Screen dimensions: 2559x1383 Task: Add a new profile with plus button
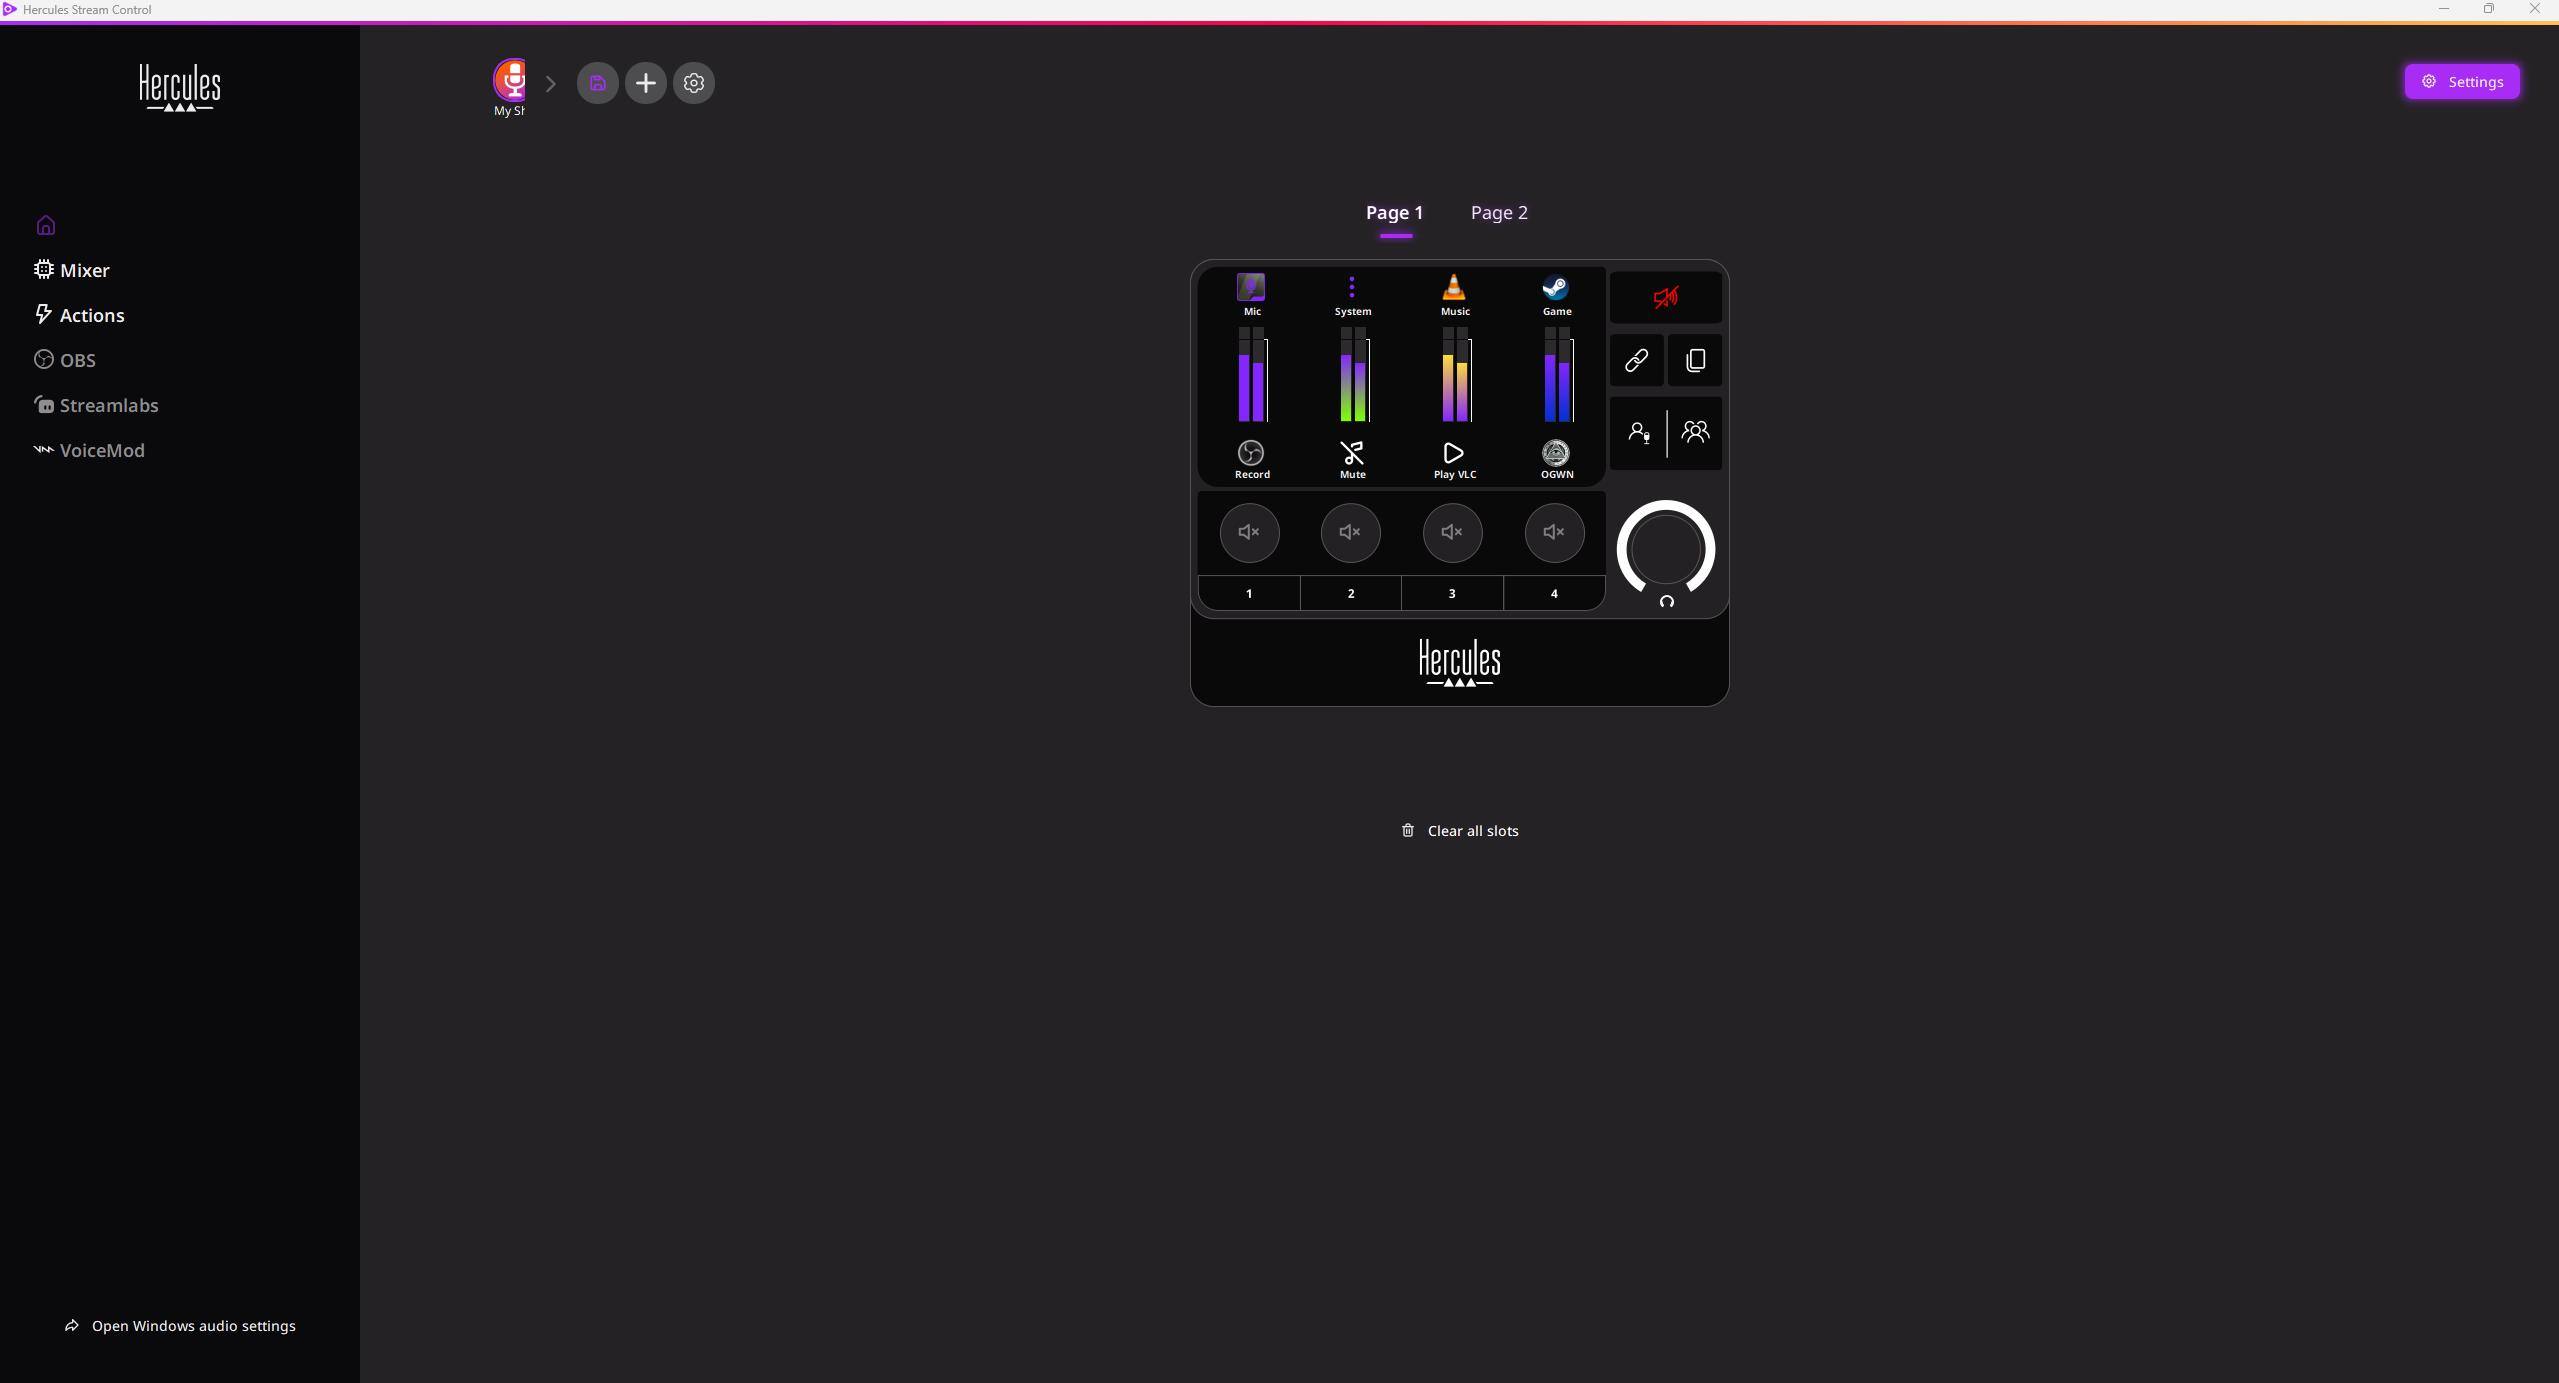point(646,83)
